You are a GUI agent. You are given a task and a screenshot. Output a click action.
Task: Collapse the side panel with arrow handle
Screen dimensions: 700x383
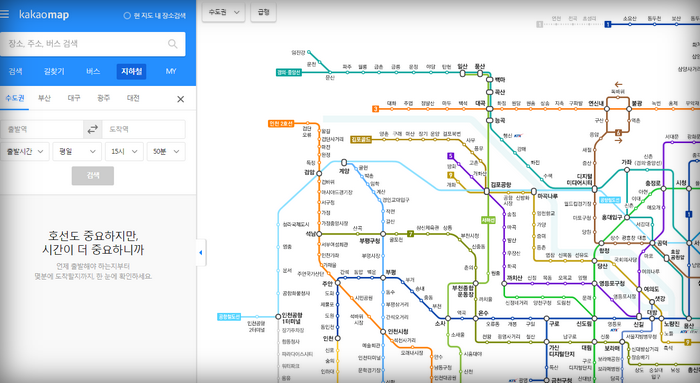201,253
